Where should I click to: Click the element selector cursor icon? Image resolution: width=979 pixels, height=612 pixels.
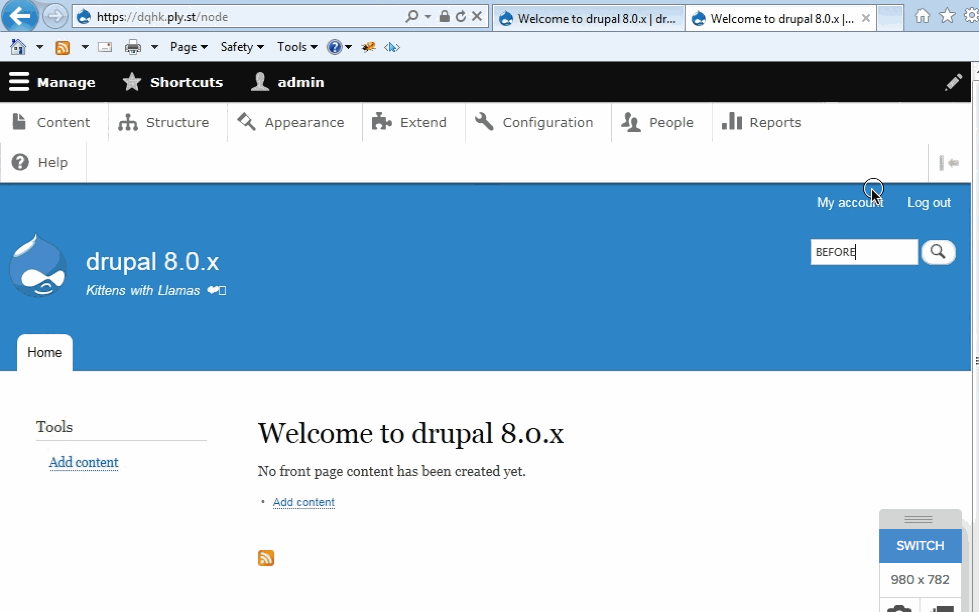(x=391, y=47)
